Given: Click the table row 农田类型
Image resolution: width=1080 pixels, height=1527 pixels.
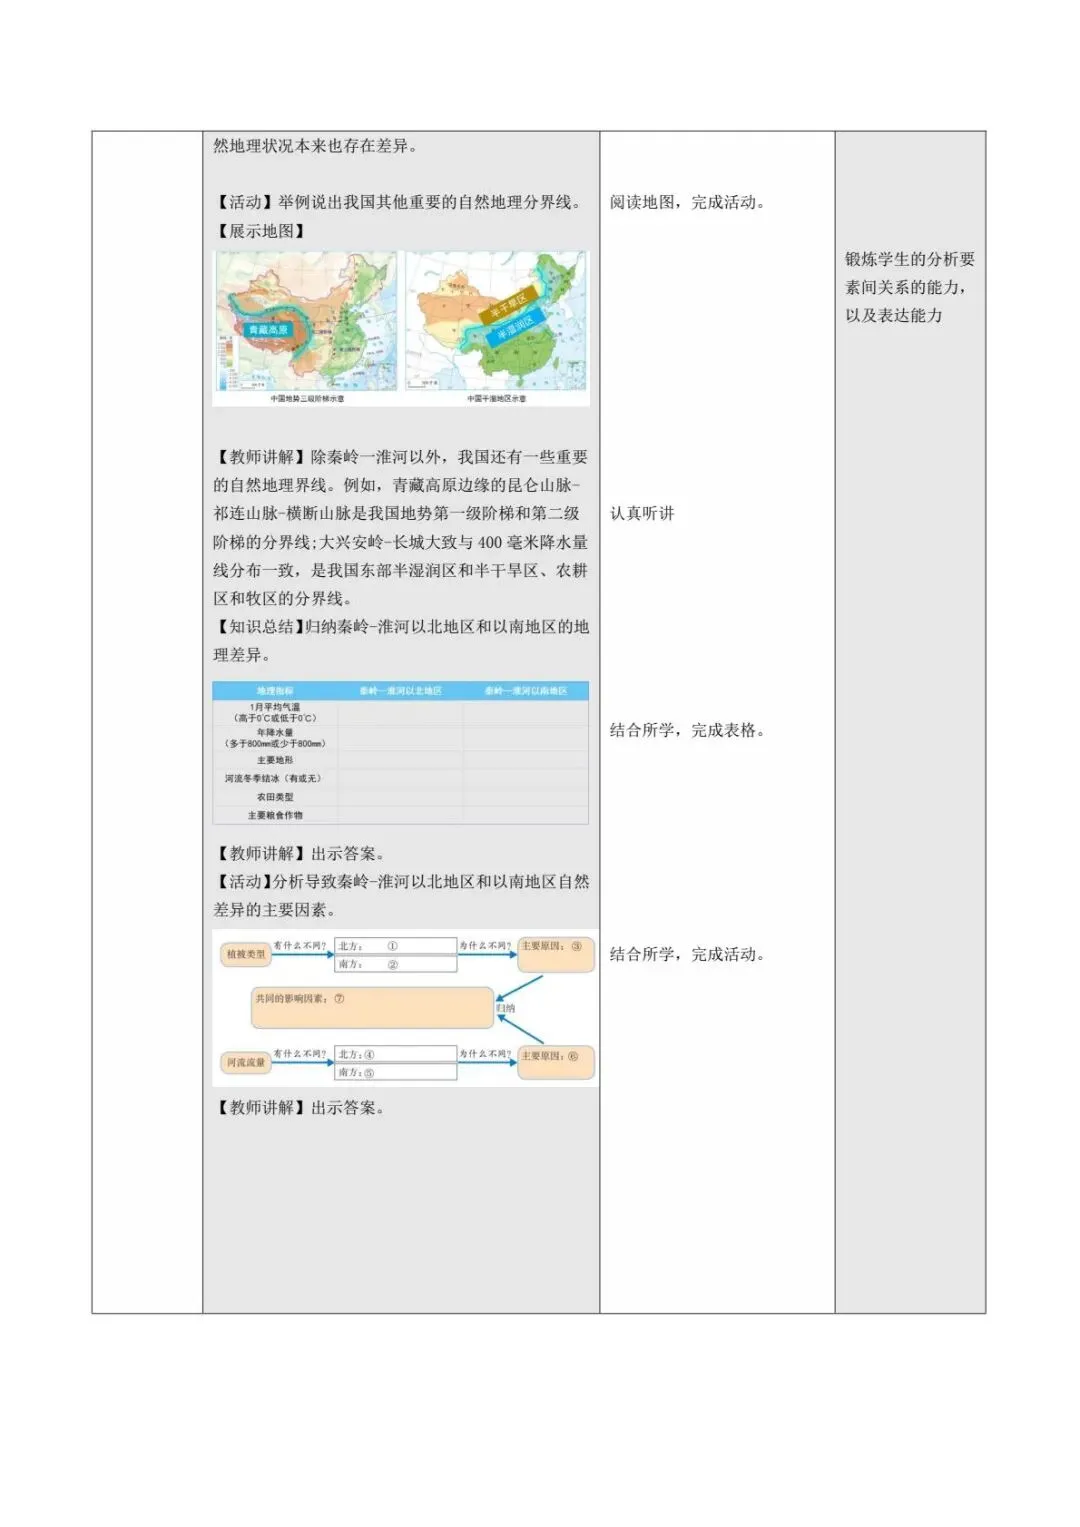Looking at the screenshot, I should pyautogui.click(x=401, y=797).
